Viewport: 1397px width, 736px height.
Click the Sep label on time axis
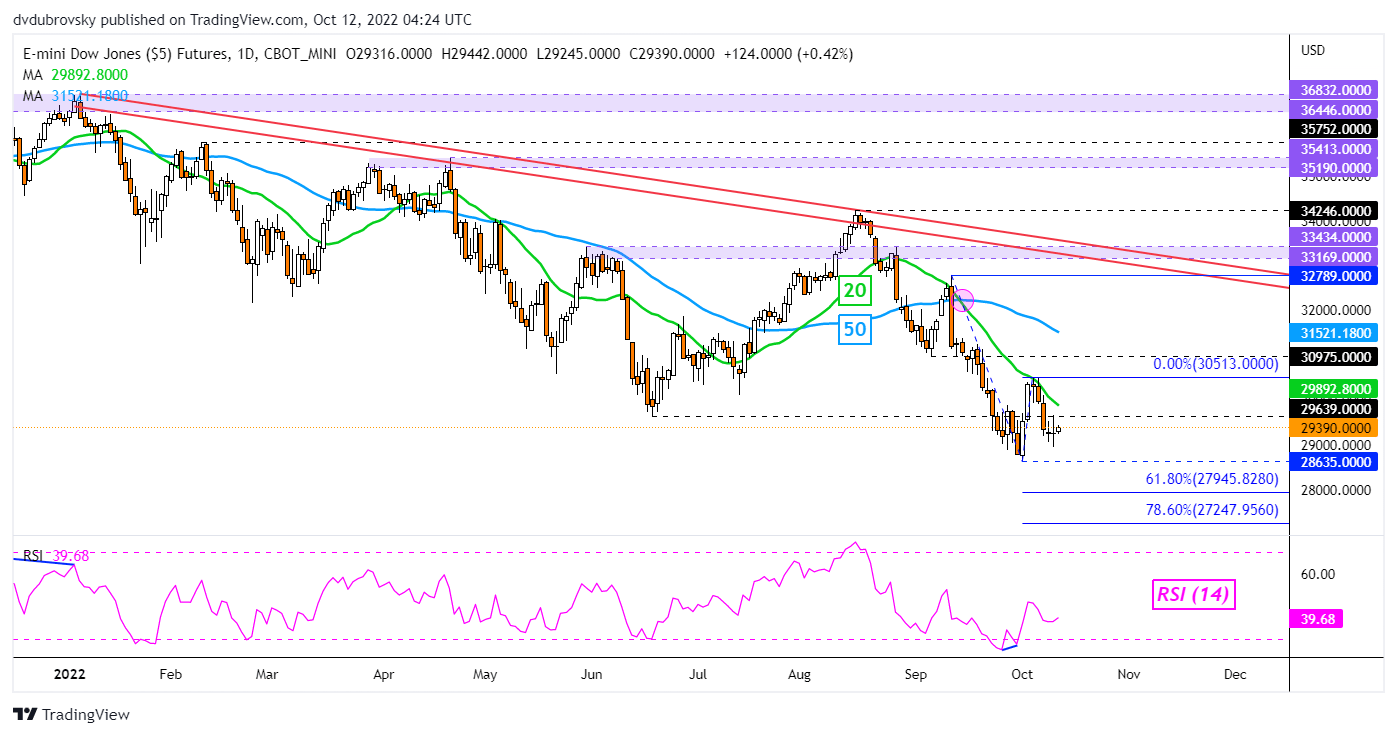[916, 674]
